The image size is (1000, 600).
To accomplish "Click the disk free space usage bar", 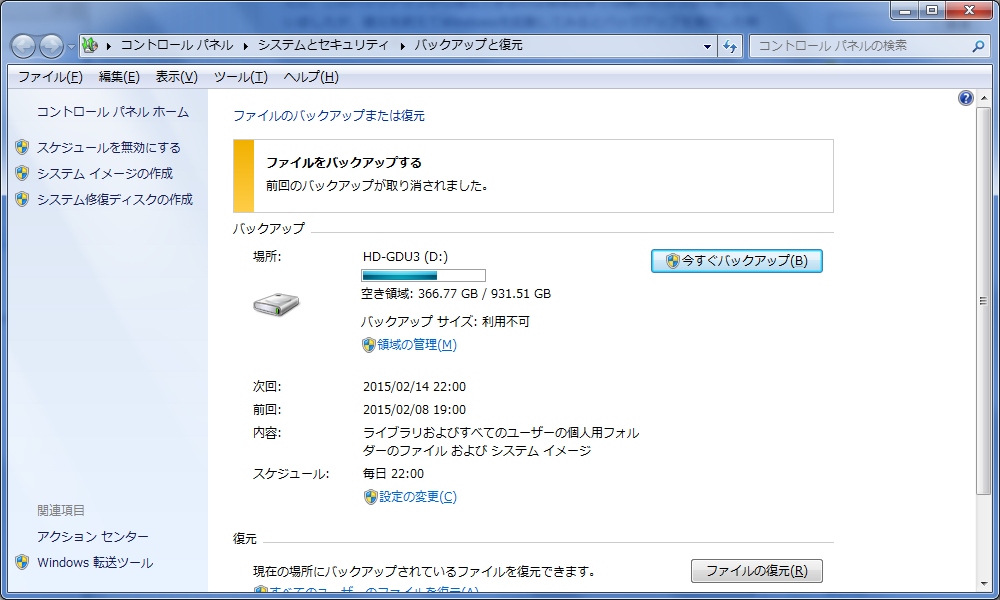I will point(423,275).
